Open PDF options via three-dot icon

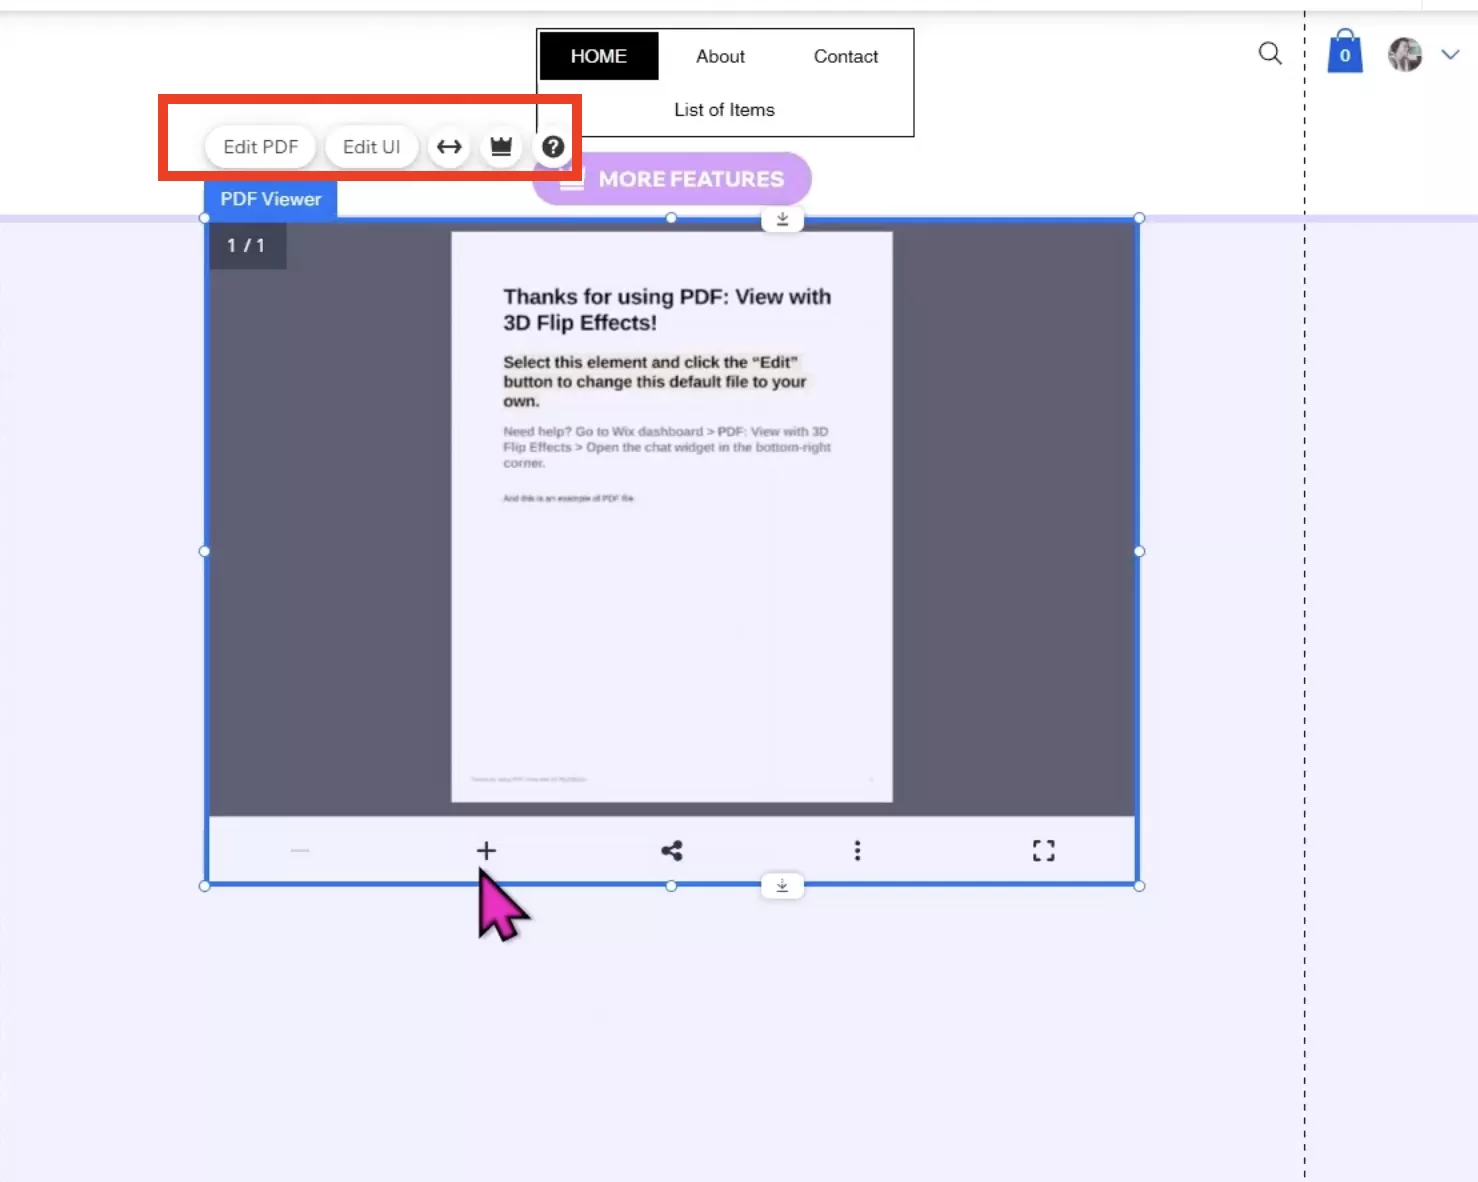857,850
